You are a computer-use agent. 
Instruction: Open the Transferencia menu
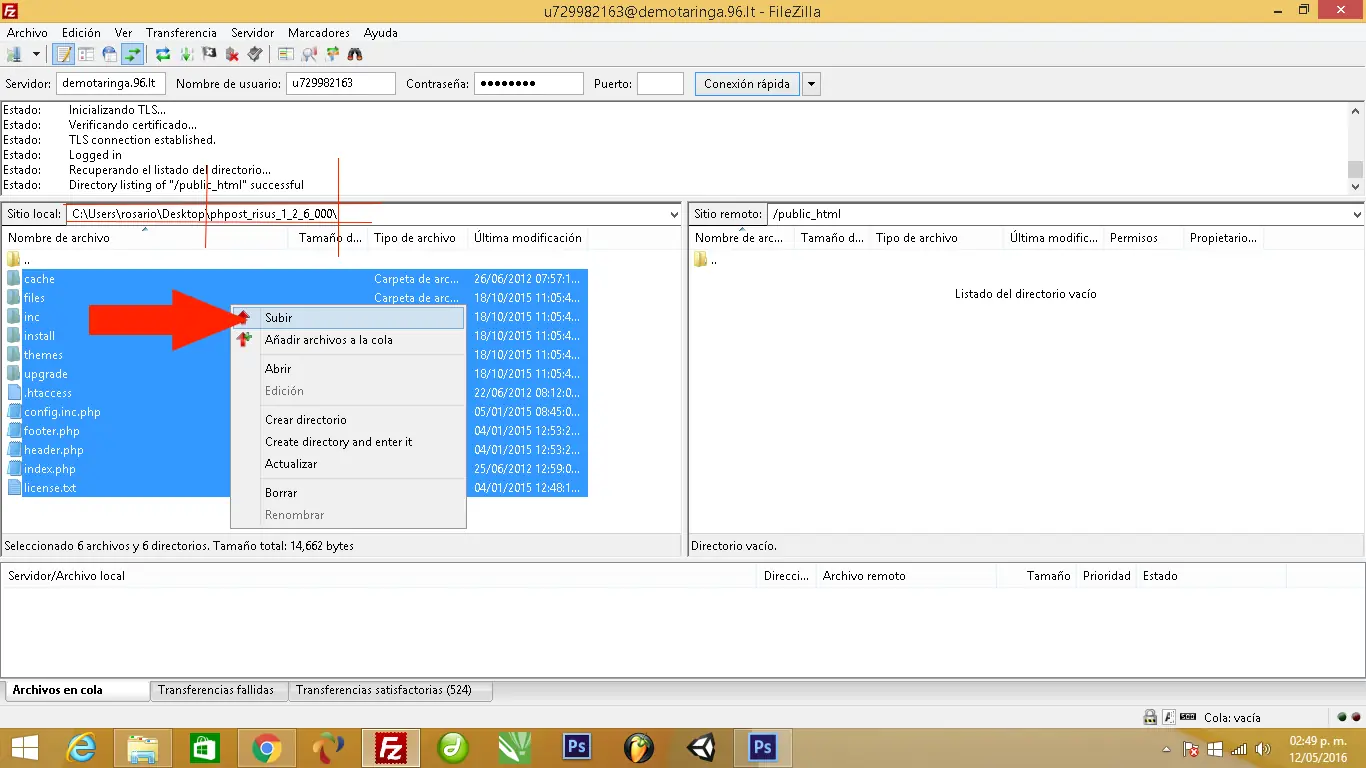[x=181, y=33]
